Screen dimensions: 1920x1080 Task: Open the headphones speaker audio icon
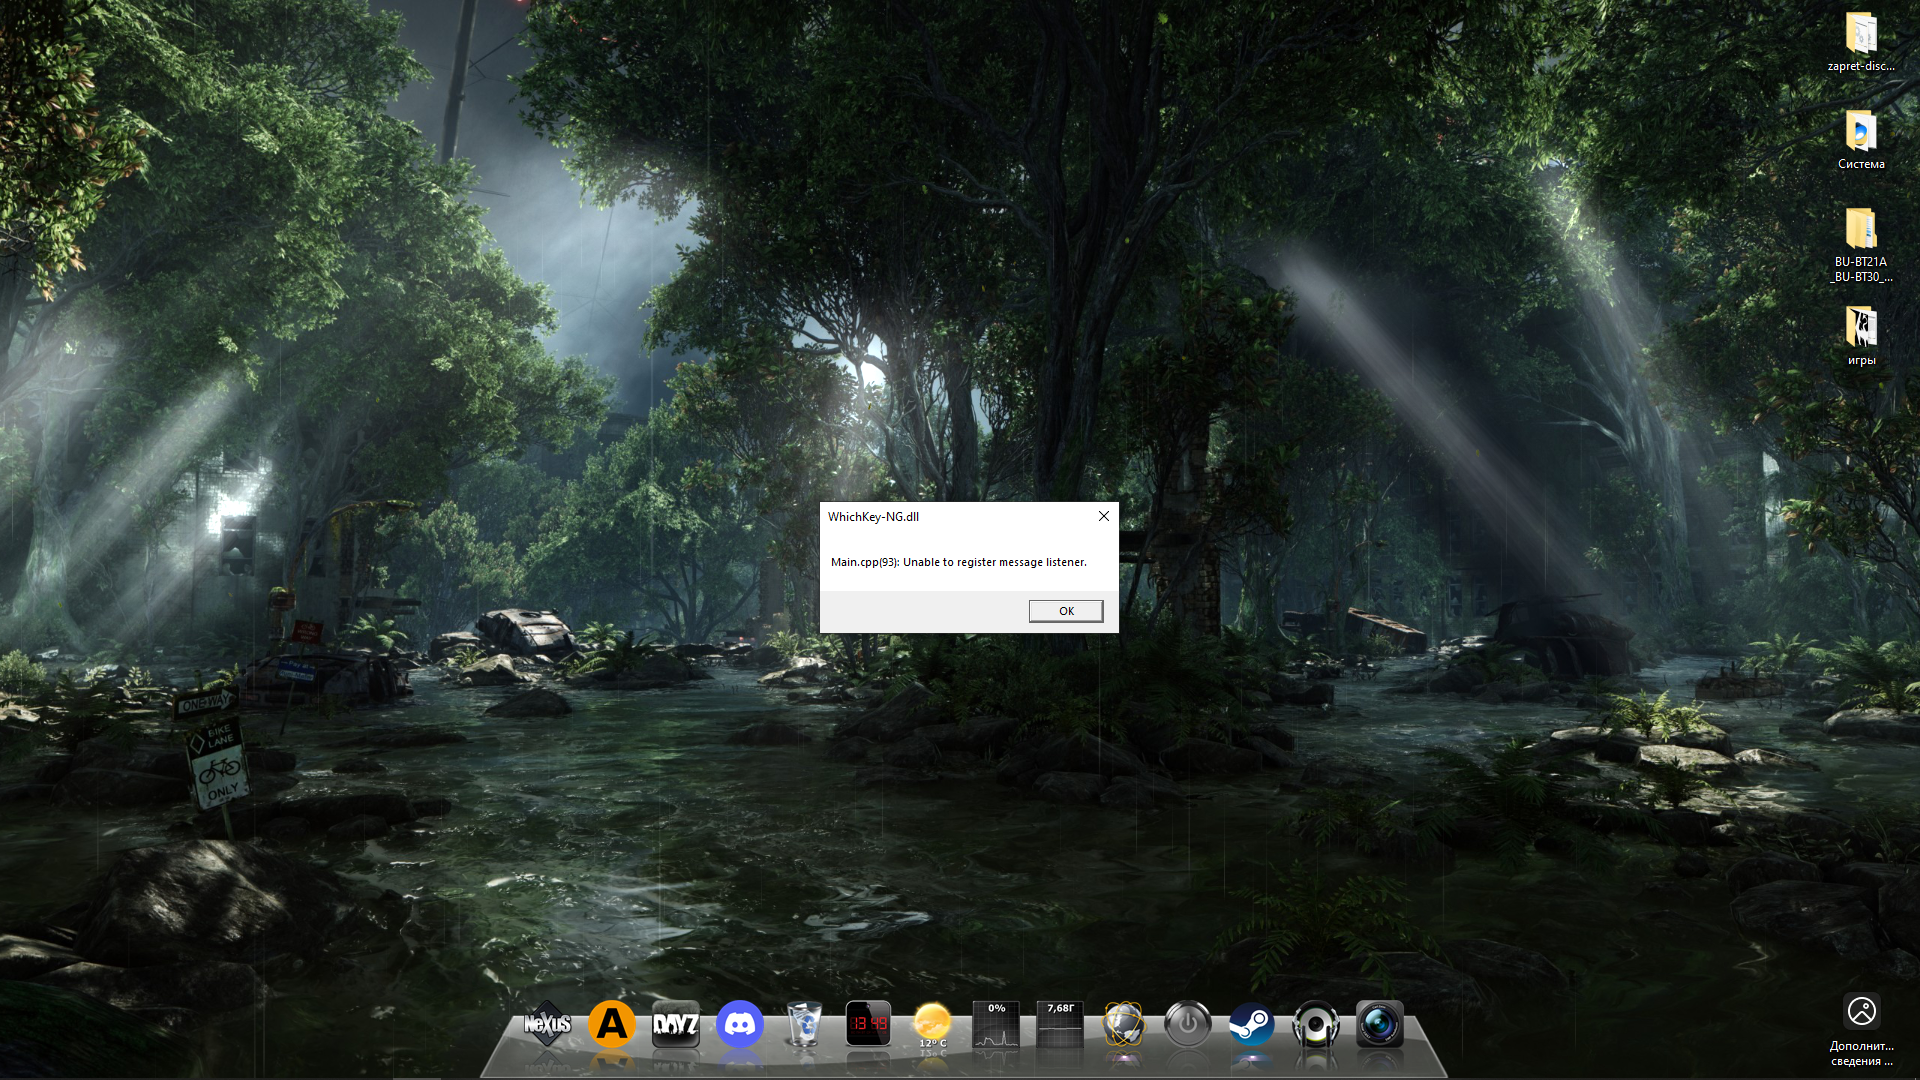(x=1315, y=1024)
